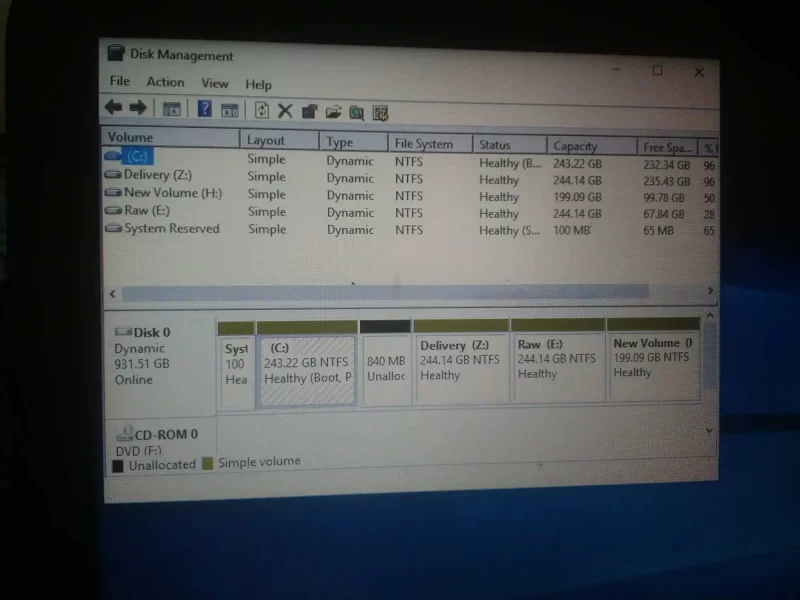This screenshot has height=600, width=800.
Task: Click the Forward arrow toolbar icon
Action: (x=138, y=108)
